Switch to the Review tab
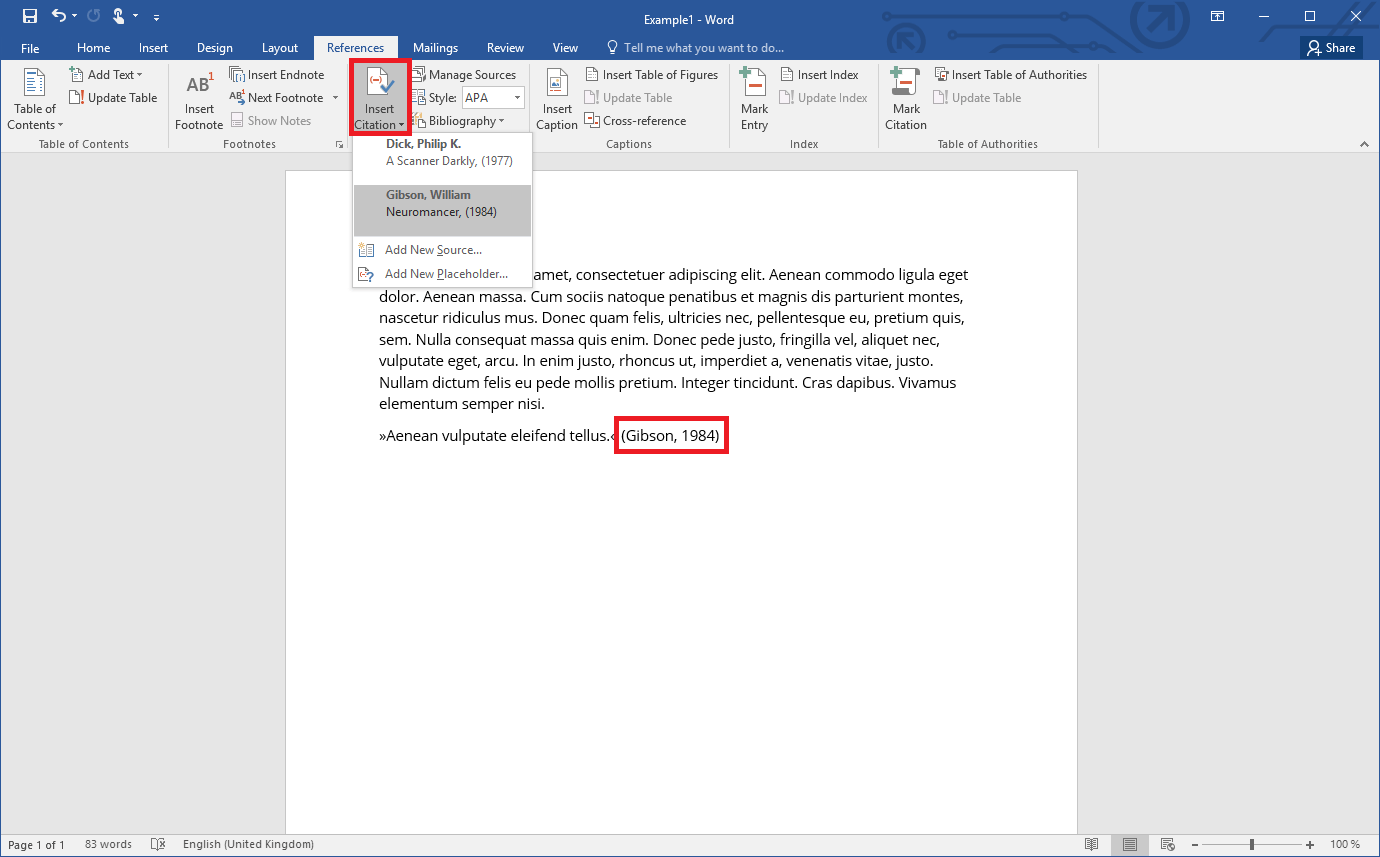 pos(505,48)
